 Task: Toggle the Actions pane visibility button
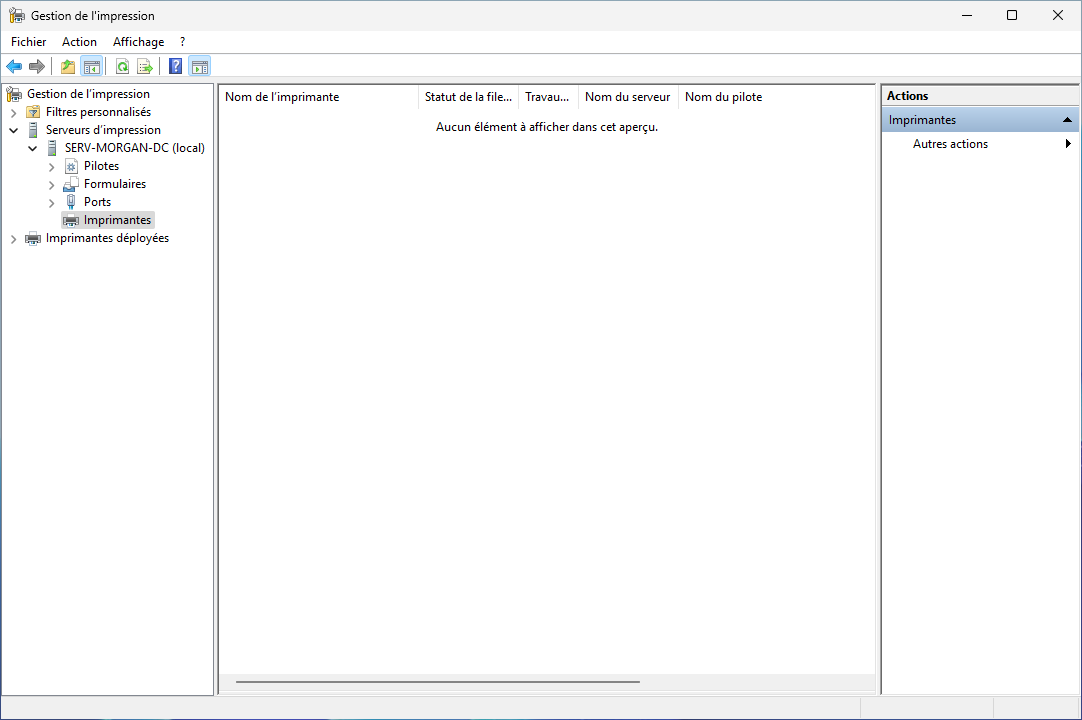coord(200,67)
